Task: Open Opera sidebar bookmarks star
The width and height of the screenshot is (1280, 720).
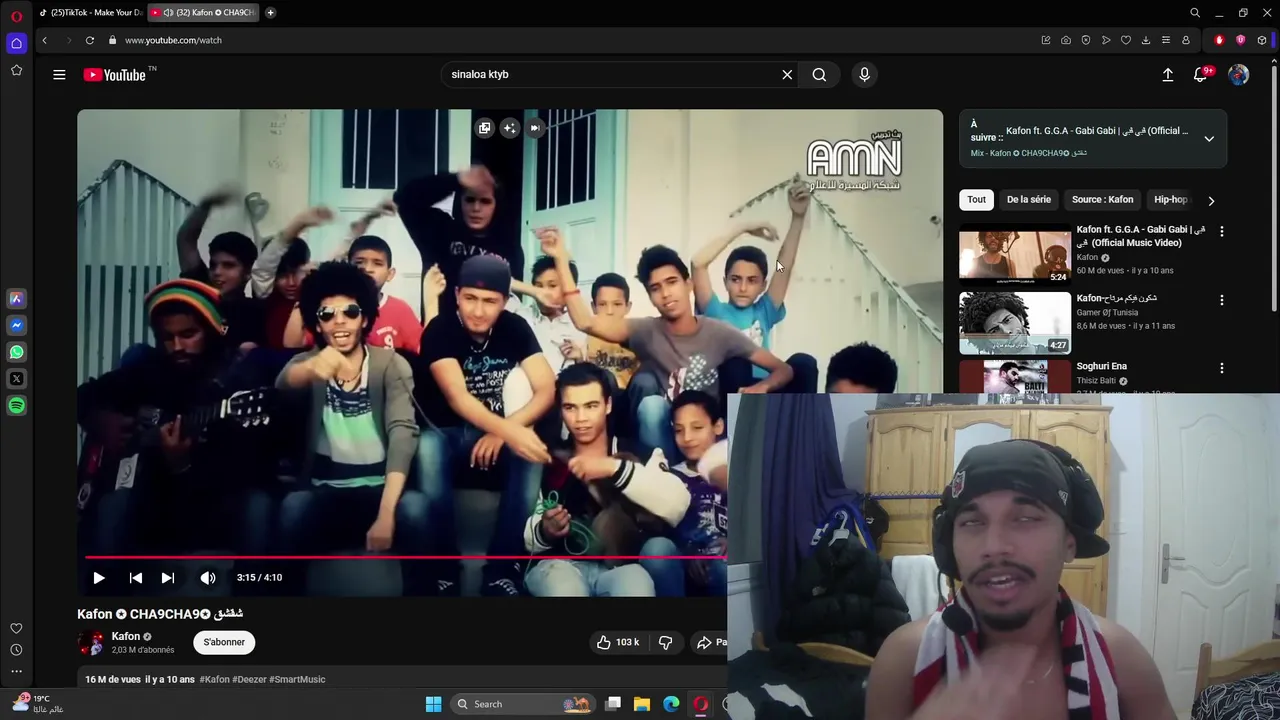Action: click(x=16, y=70)
